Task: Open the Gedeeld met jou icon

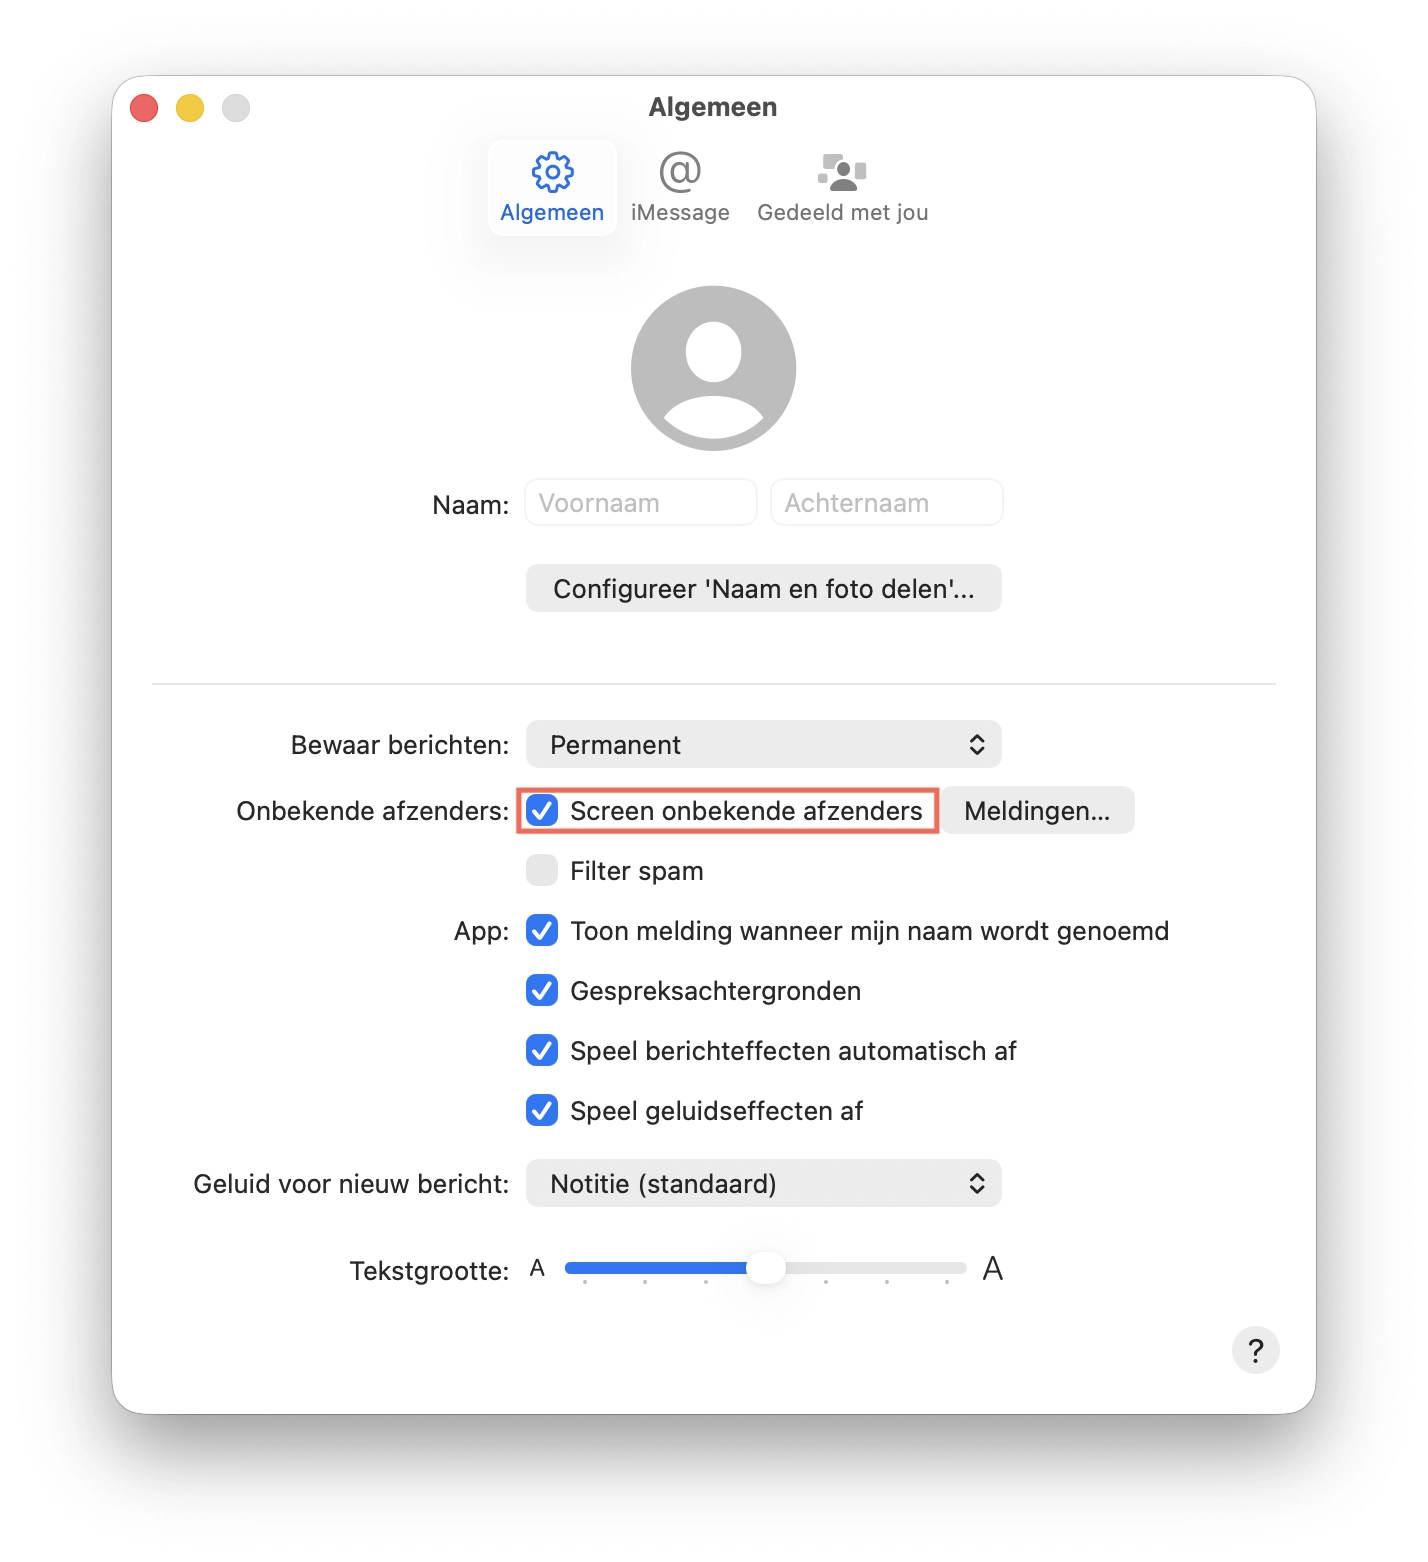Action: point(842,172)
